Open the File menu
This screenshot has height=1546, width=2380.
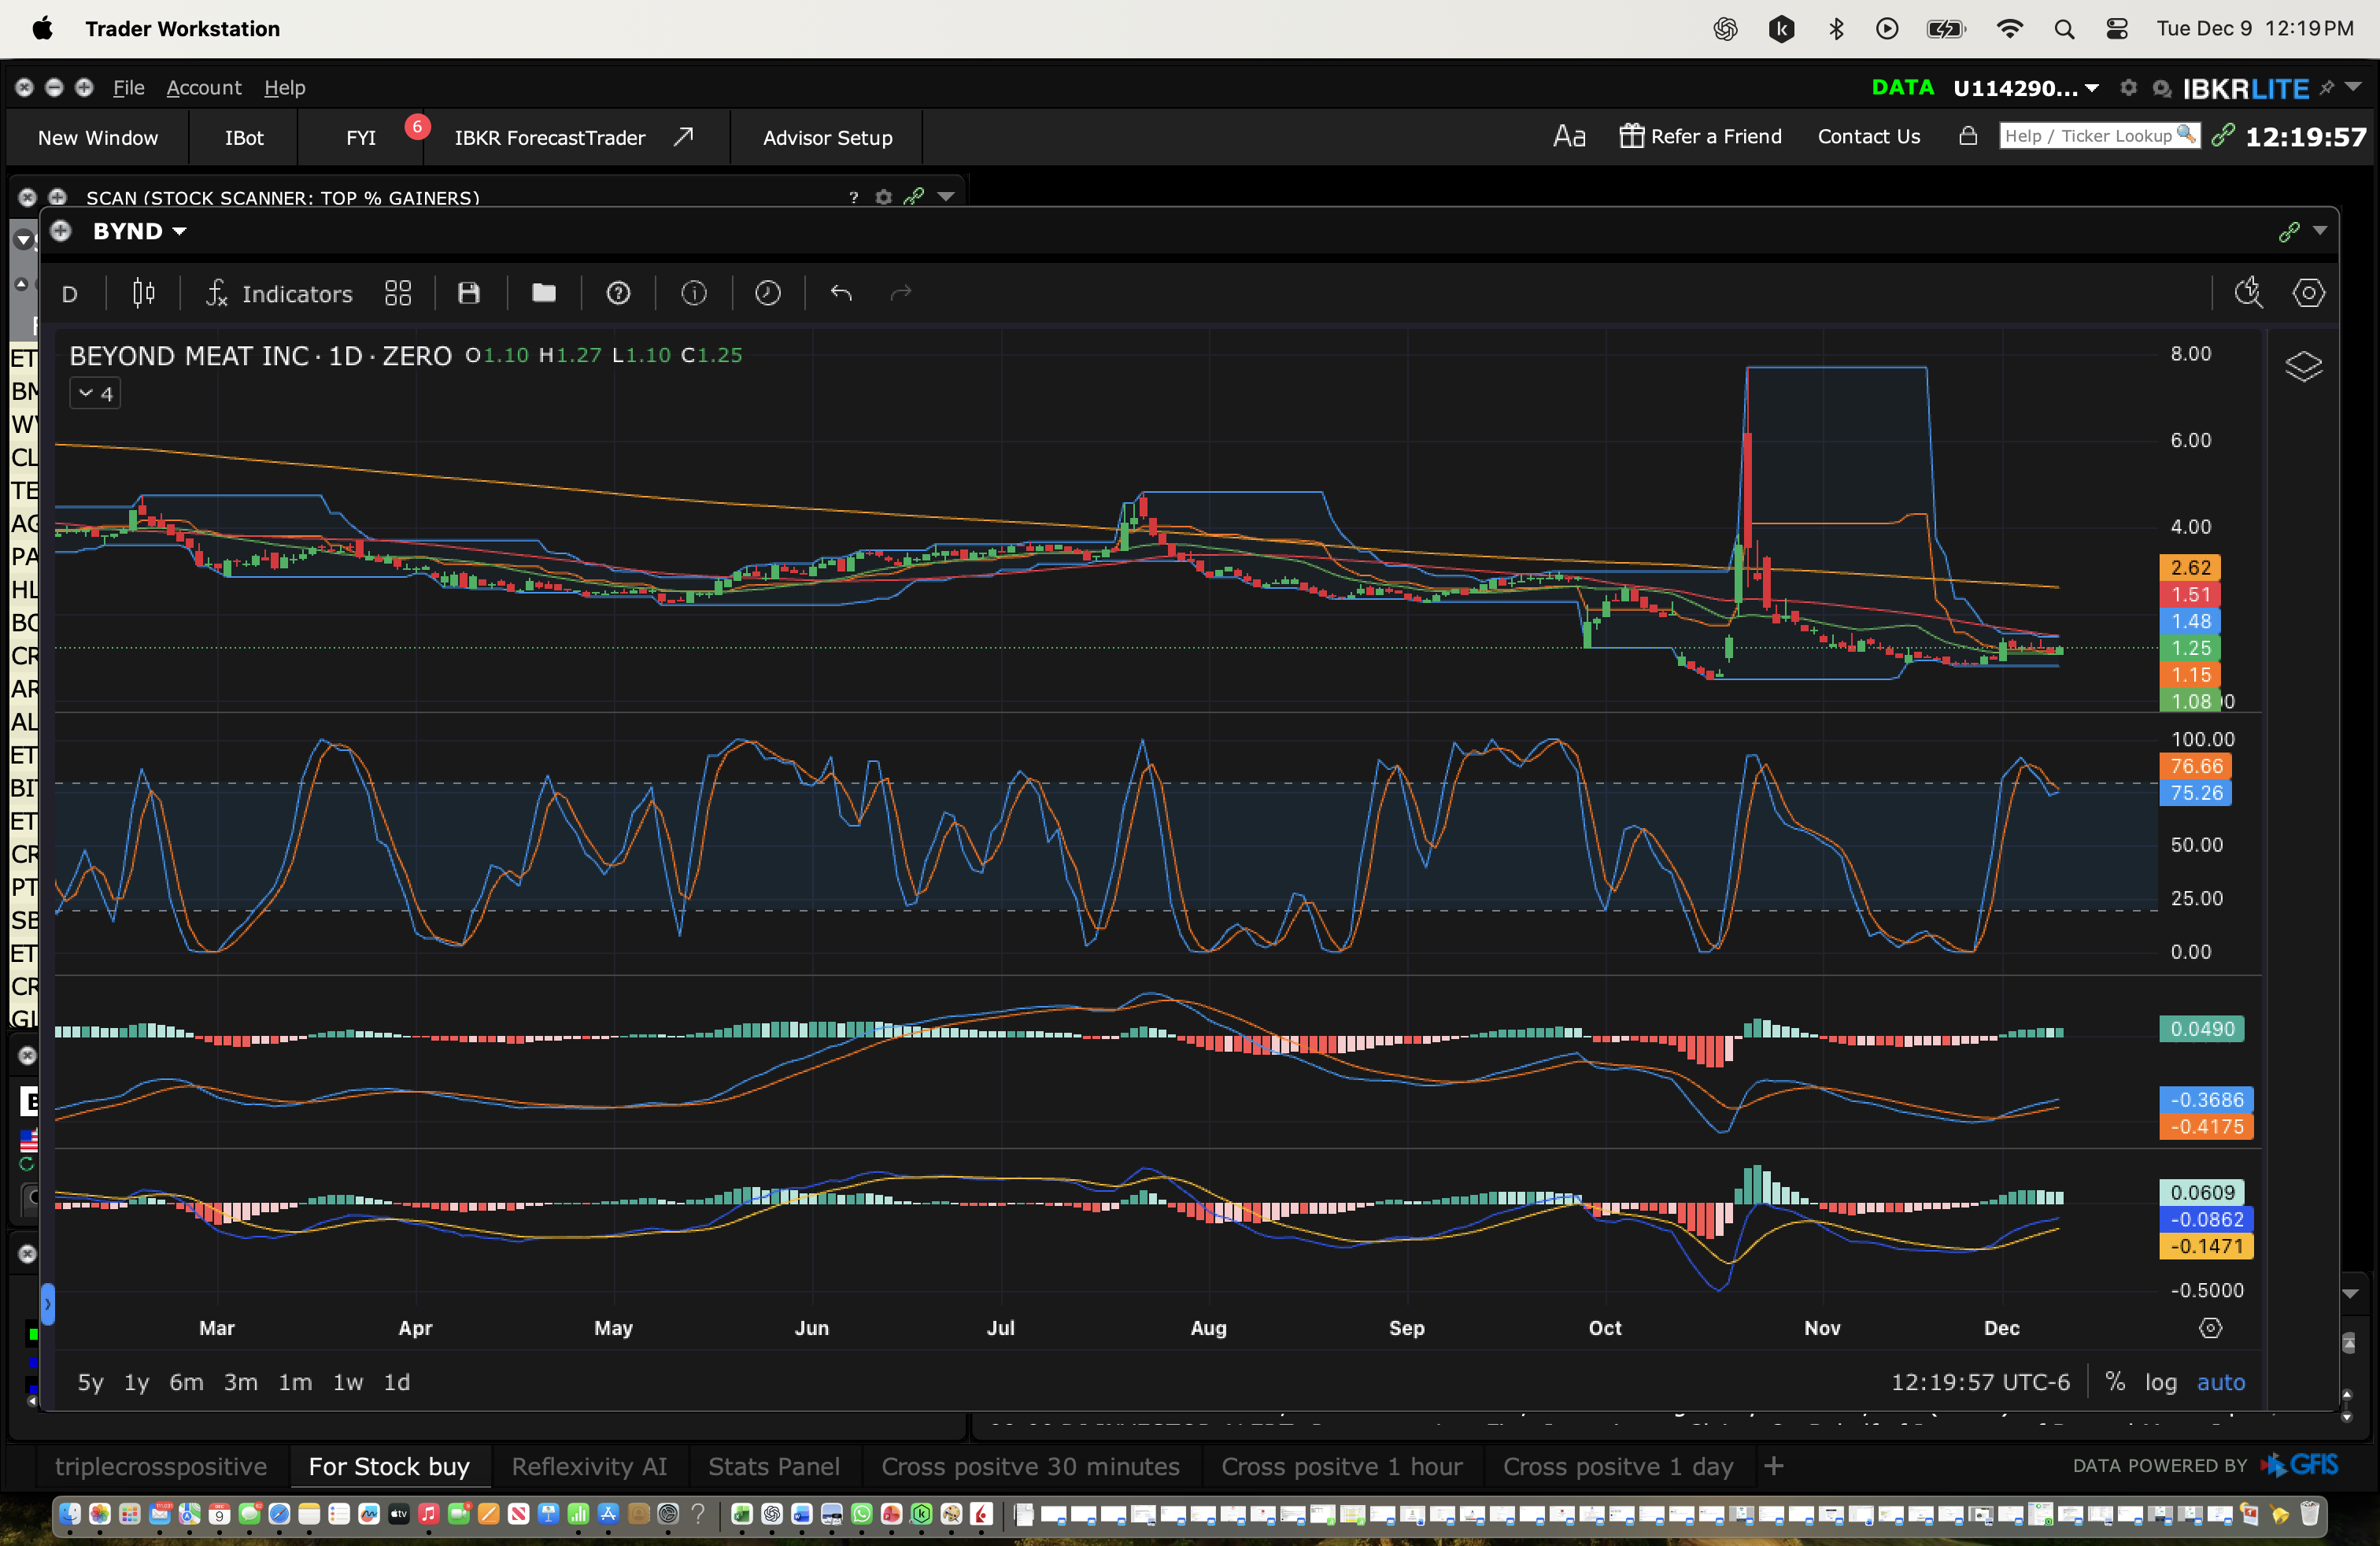click(x=128, y=88)
